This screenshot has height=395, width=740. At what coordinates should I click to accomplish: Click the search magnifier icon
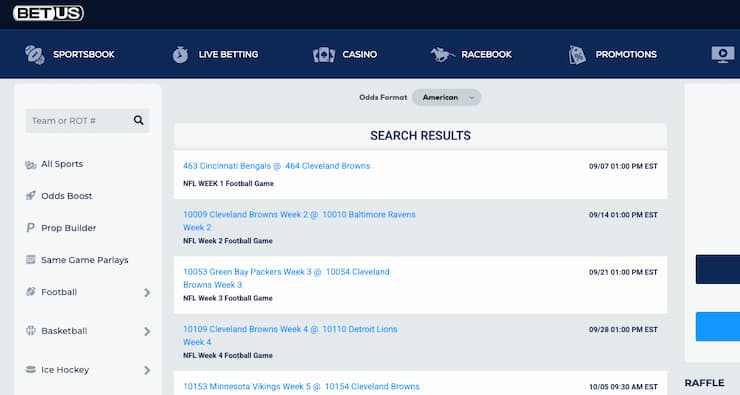pos(138,120)
